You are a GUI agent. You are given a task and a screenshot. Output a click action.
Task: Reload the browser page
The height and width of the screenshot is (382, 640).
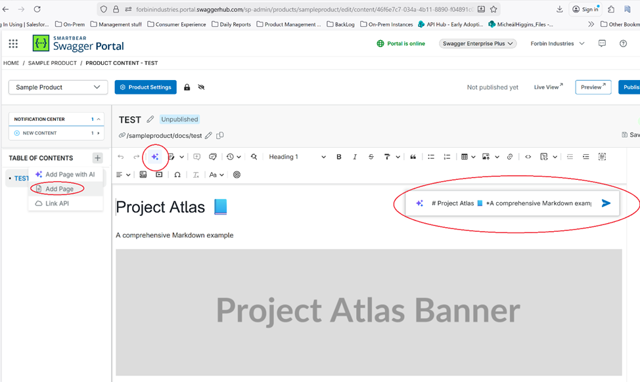[x=37, y=9]
